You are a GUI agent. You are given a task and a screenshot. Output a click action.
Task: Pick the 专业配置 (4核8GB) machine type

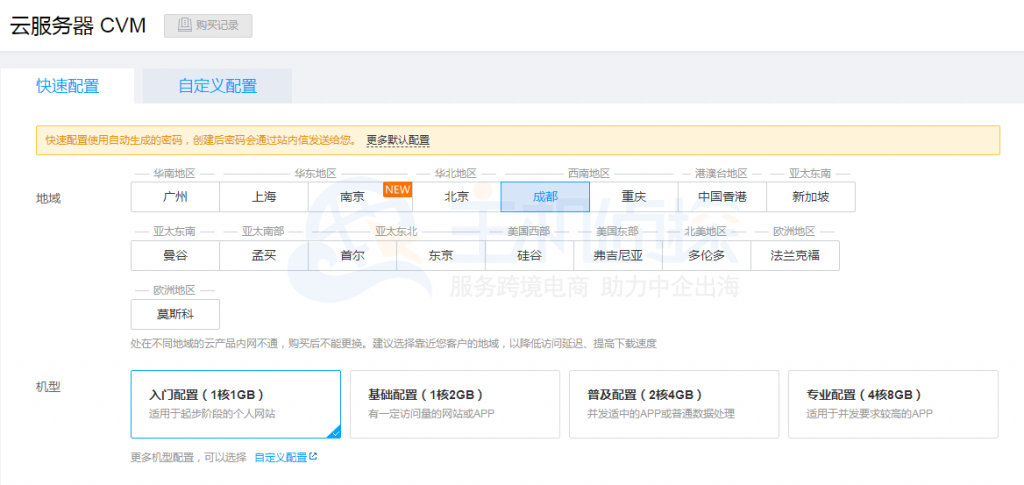[x=893, y=404]
